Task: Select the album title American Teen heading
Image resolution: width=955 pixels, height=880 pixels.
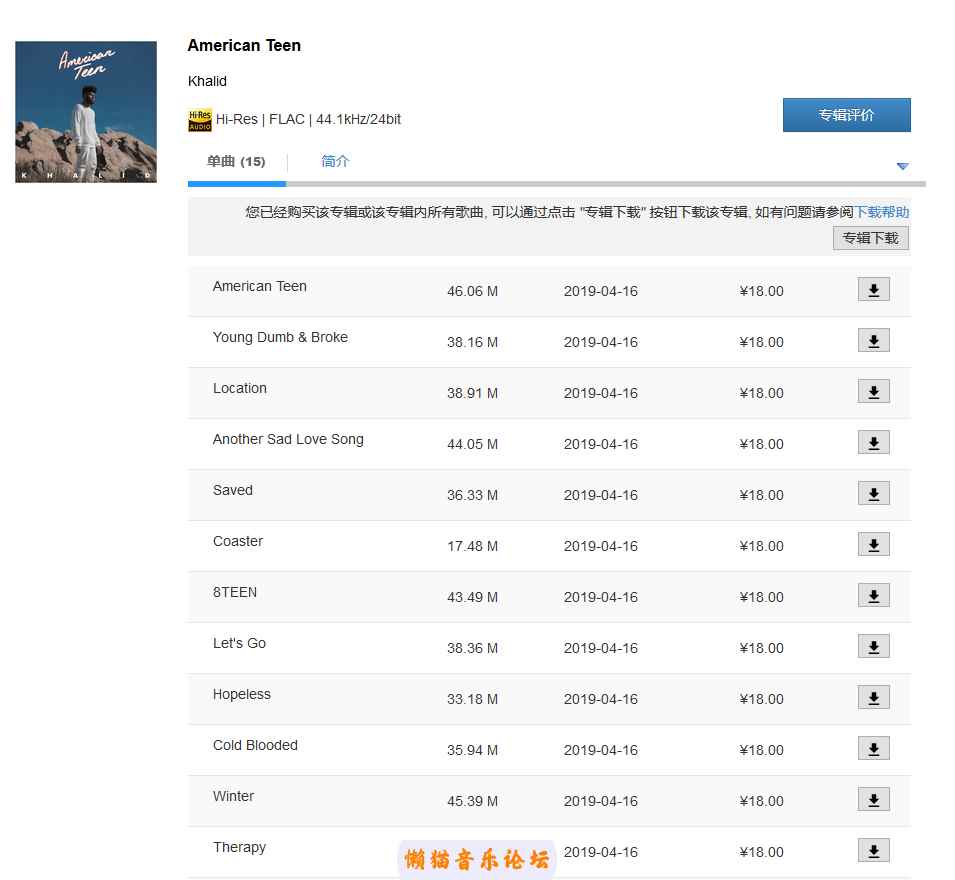Action: (244, 46)
